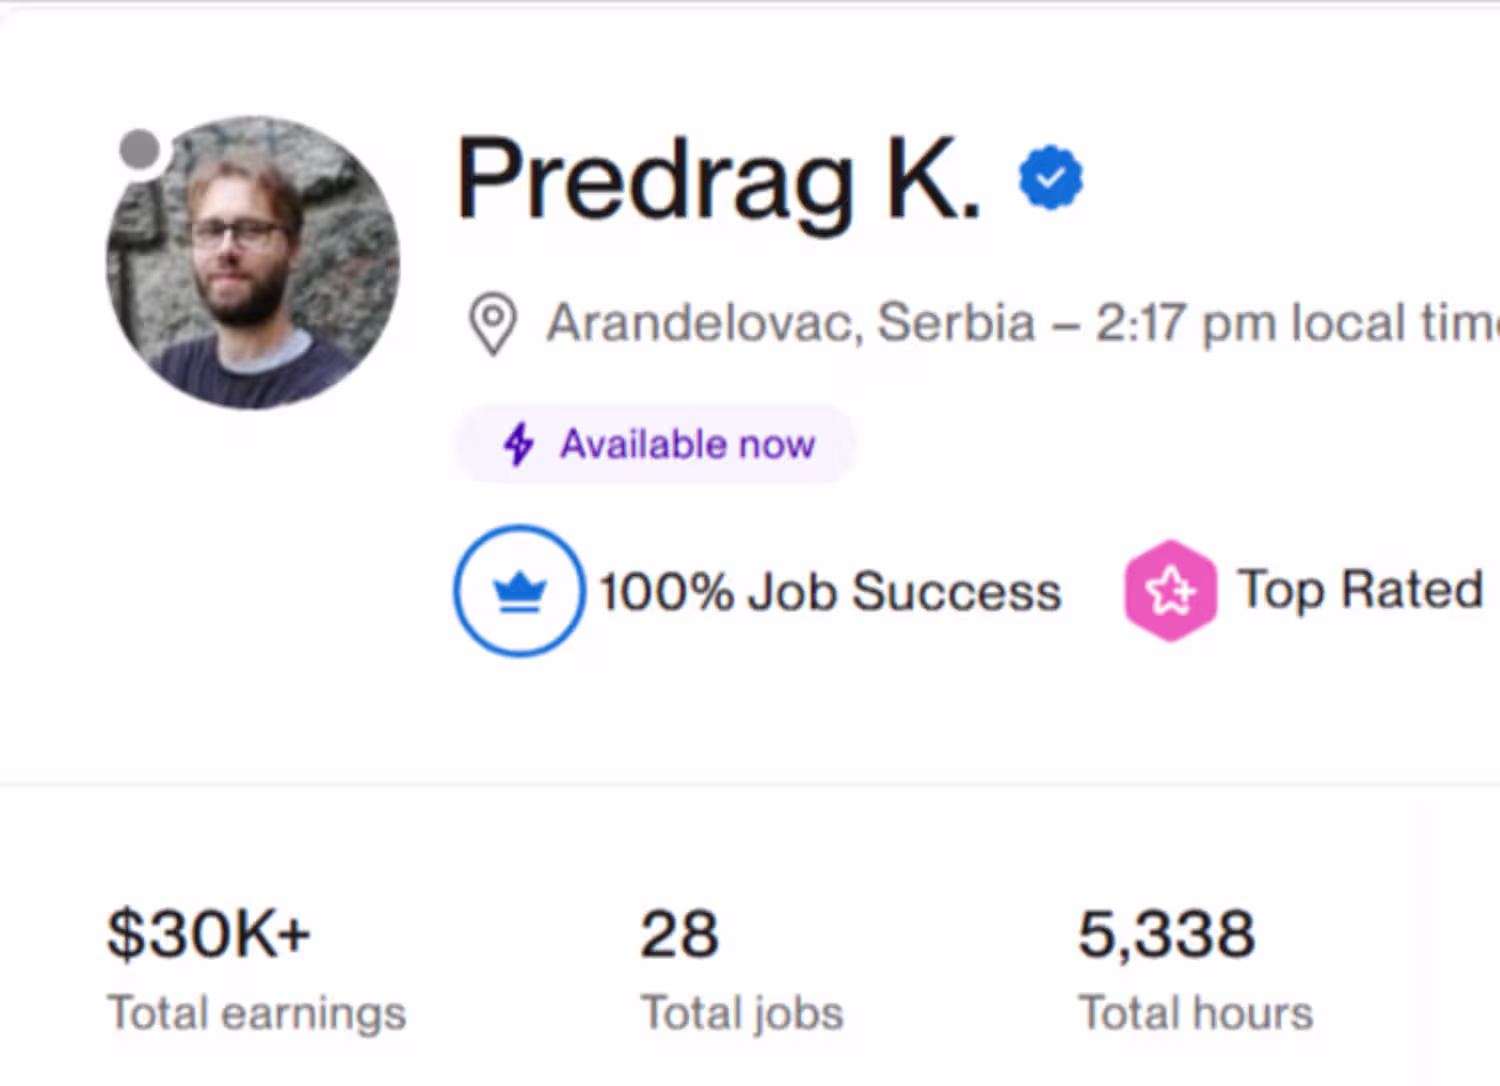This screenshot has width=1500, height=1086.
Task: Click the grey offline status dot
Action: 140,150
